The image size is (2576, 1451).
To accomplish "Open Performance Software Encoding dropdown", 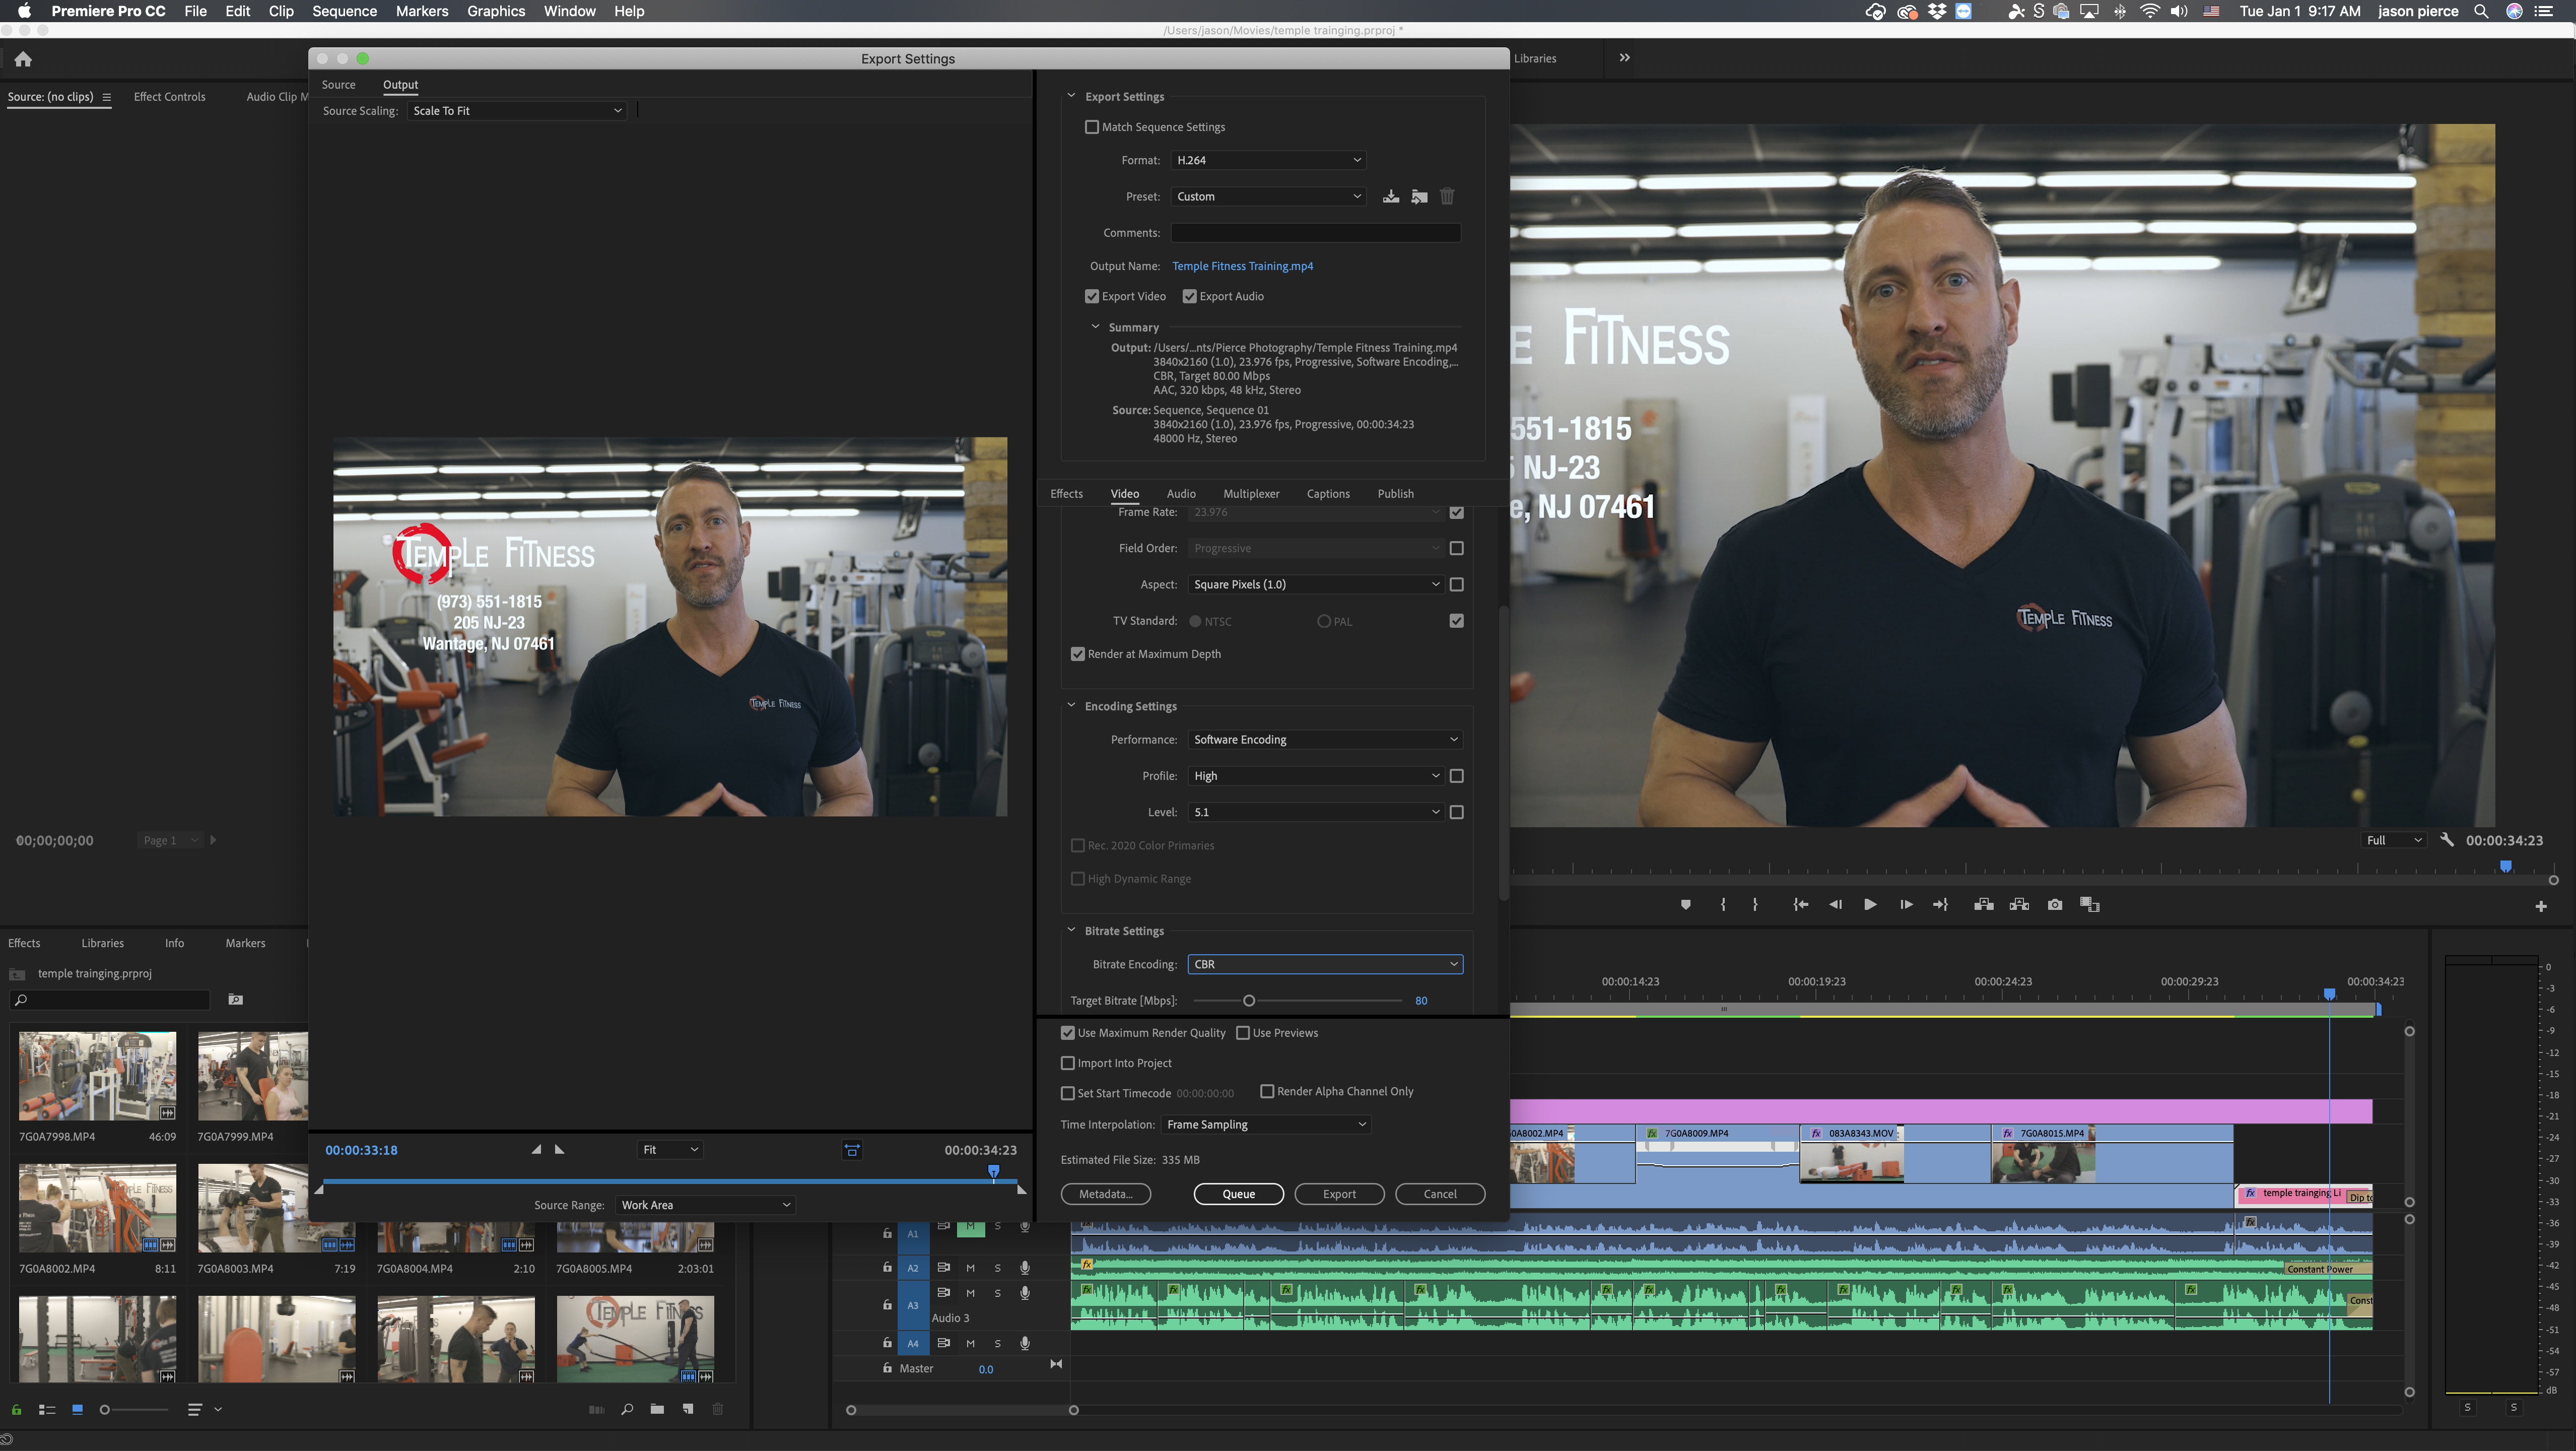I will pos(1325,740).
